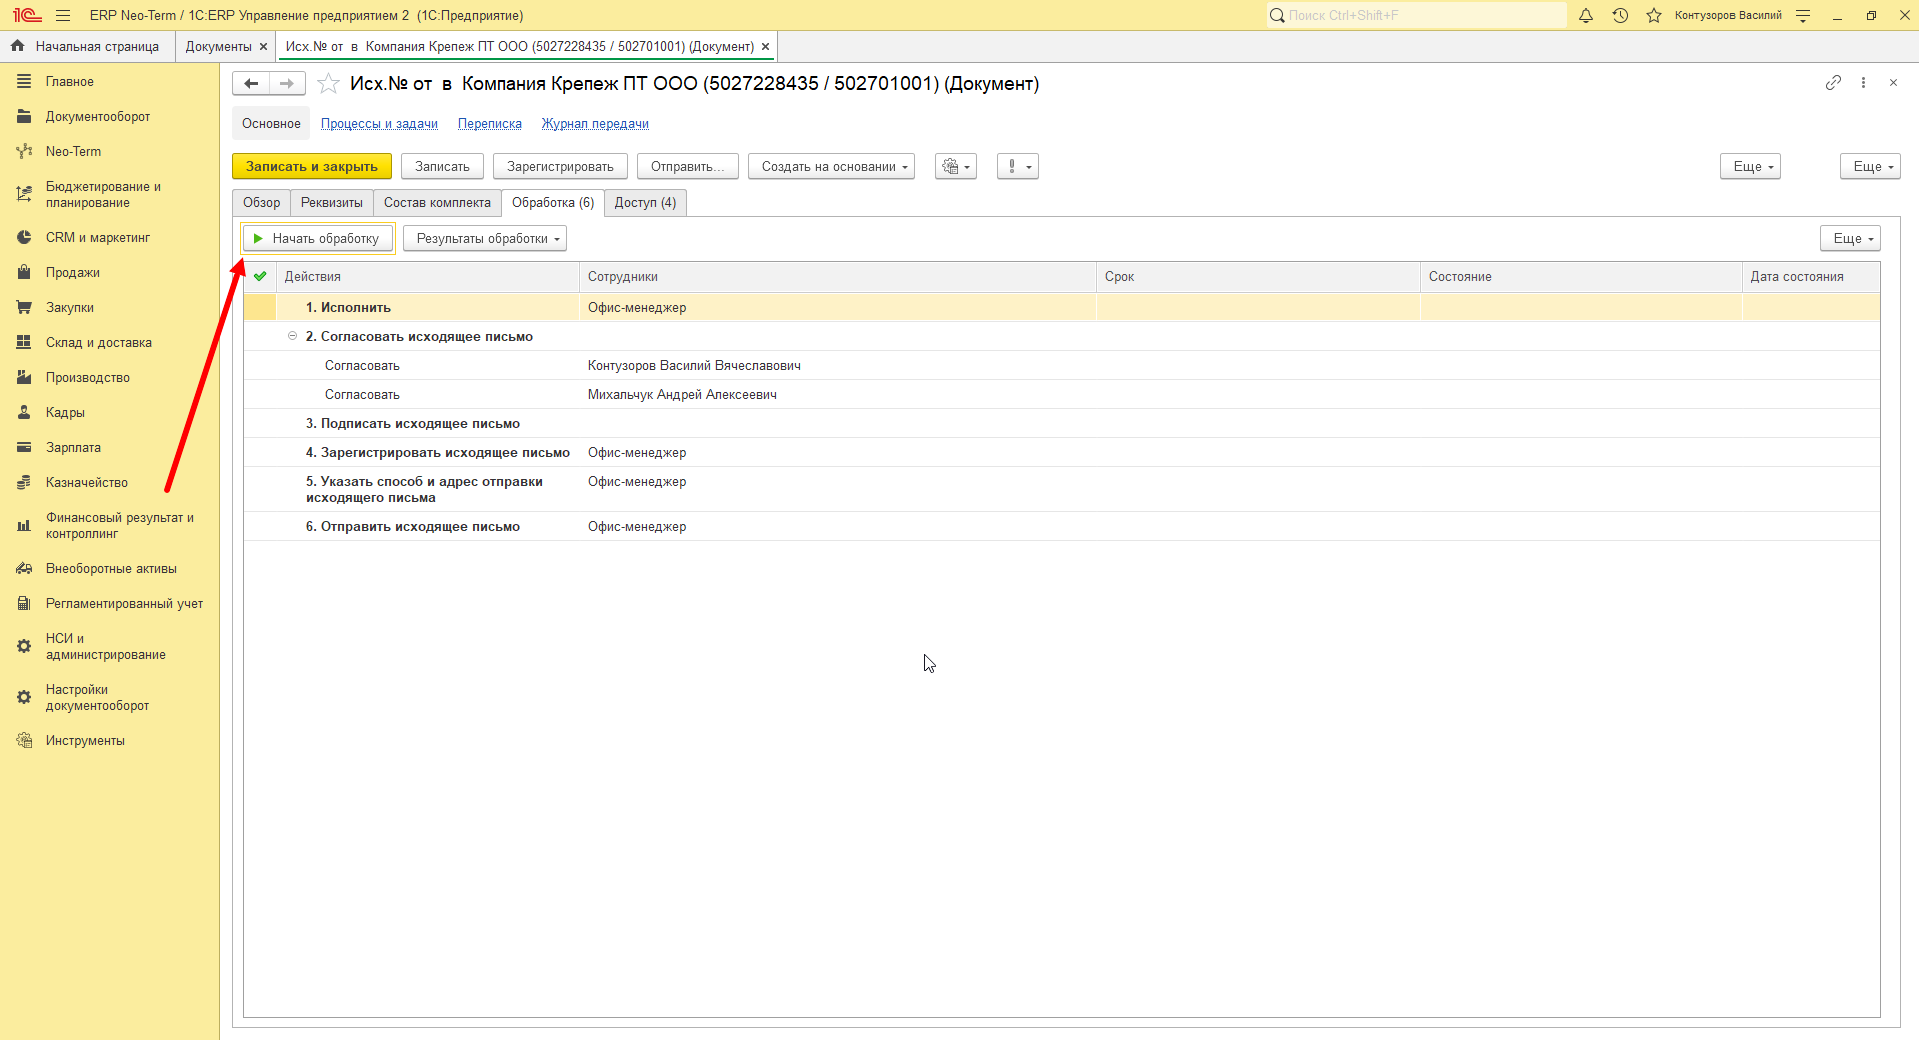Viewport: 1919px width, 1040px height.
Task: Select Михальчук Андрей Алексеевич cell
Action: pos(837,395)
